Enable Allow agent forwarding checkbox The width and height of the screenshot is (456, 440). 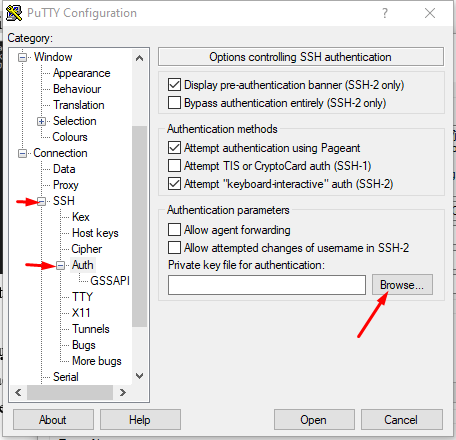[x=174, y=230]
